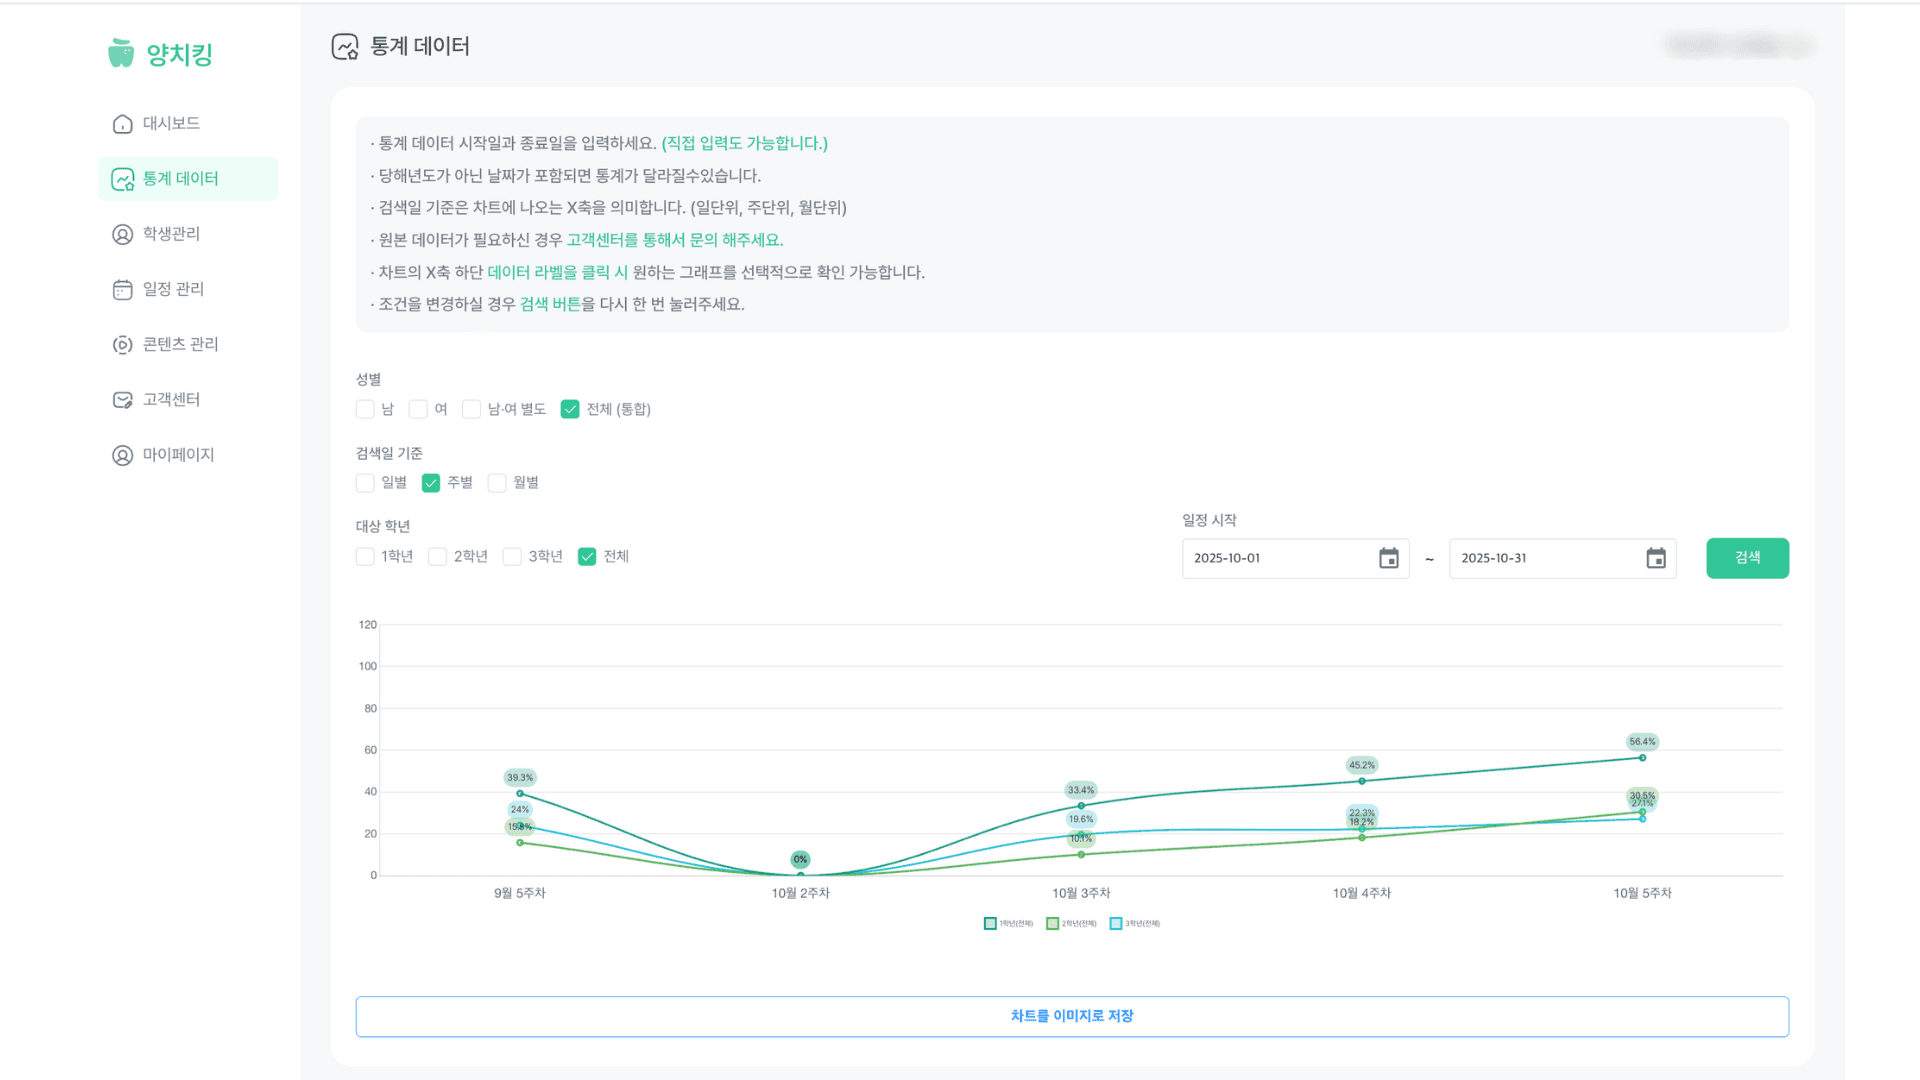Click the 학생관리 person icon
The width and height of the screenshot is (1920, 1080).
(x=122, y=234)
